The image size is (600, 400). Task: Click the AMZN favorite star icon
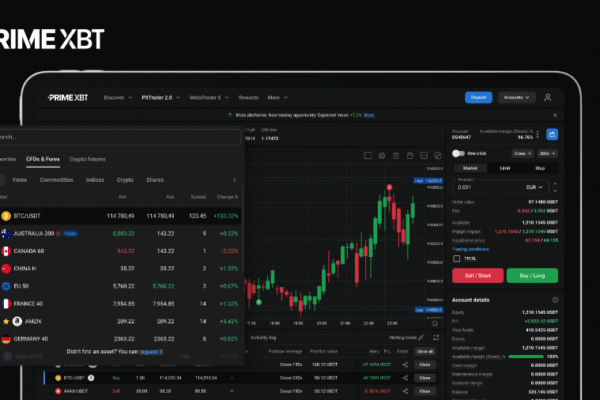click(x=6, y=322)
